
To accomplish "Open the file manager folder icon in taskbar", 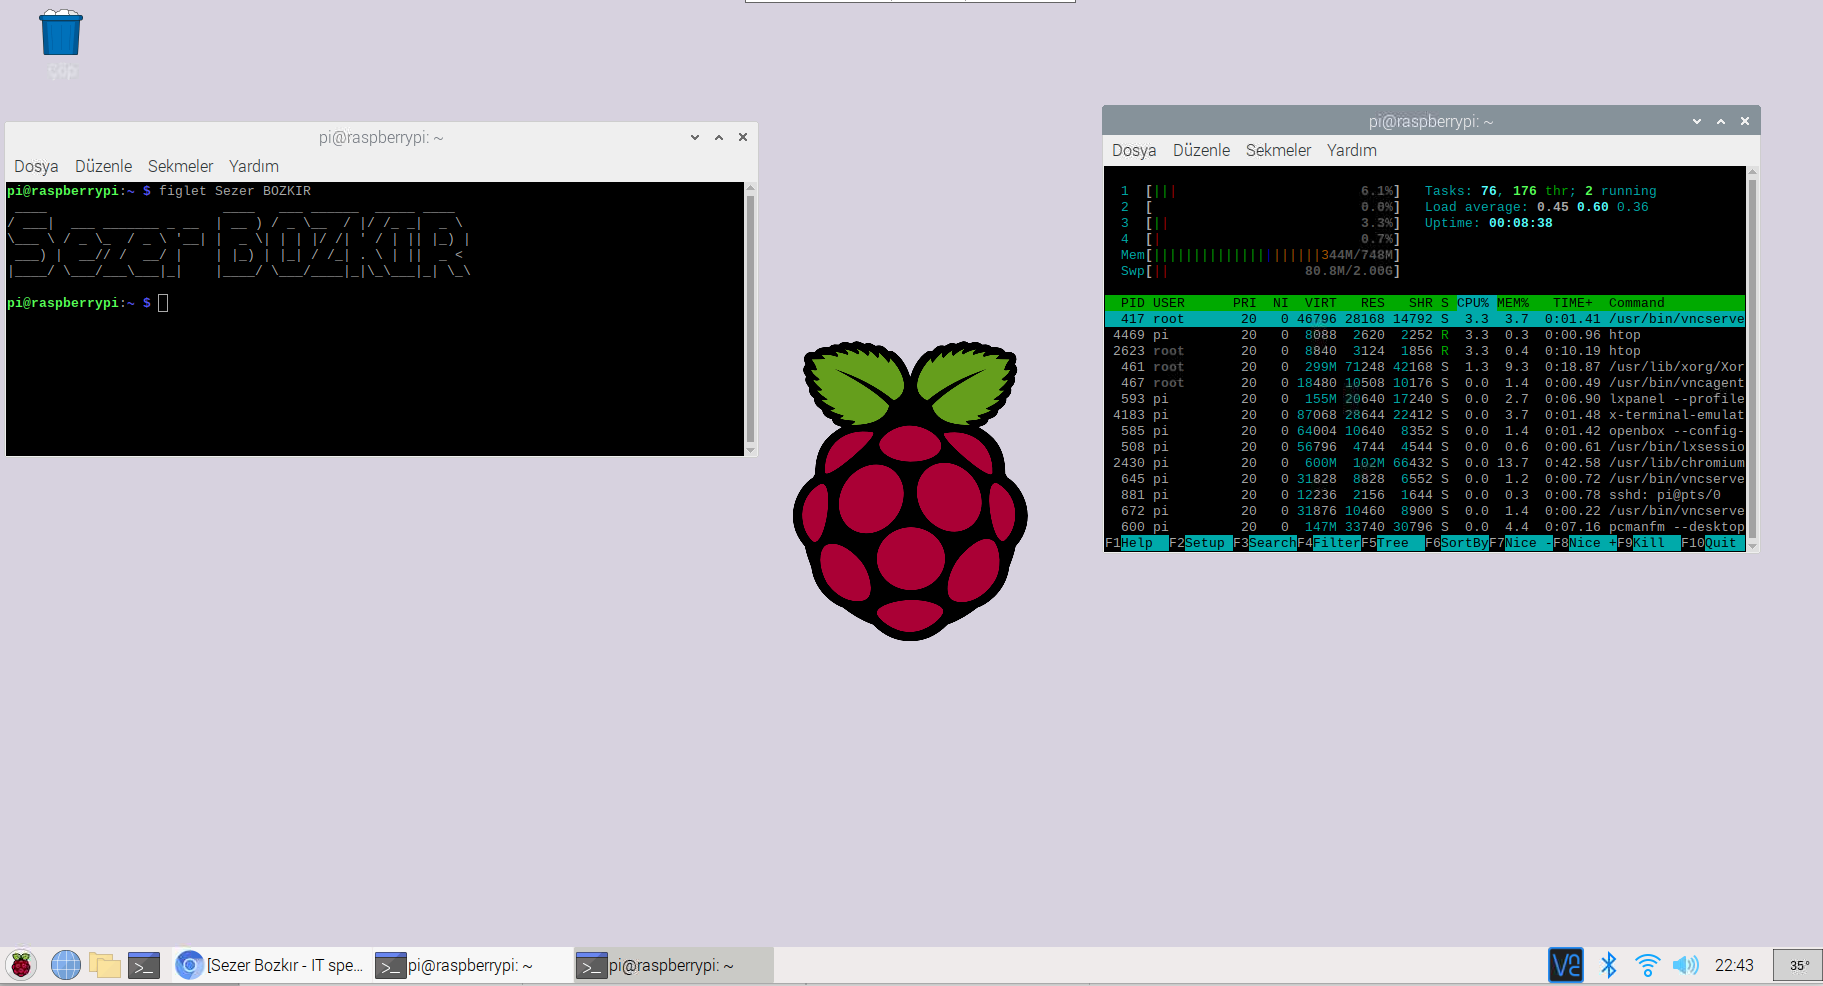I will coord(105,965).
